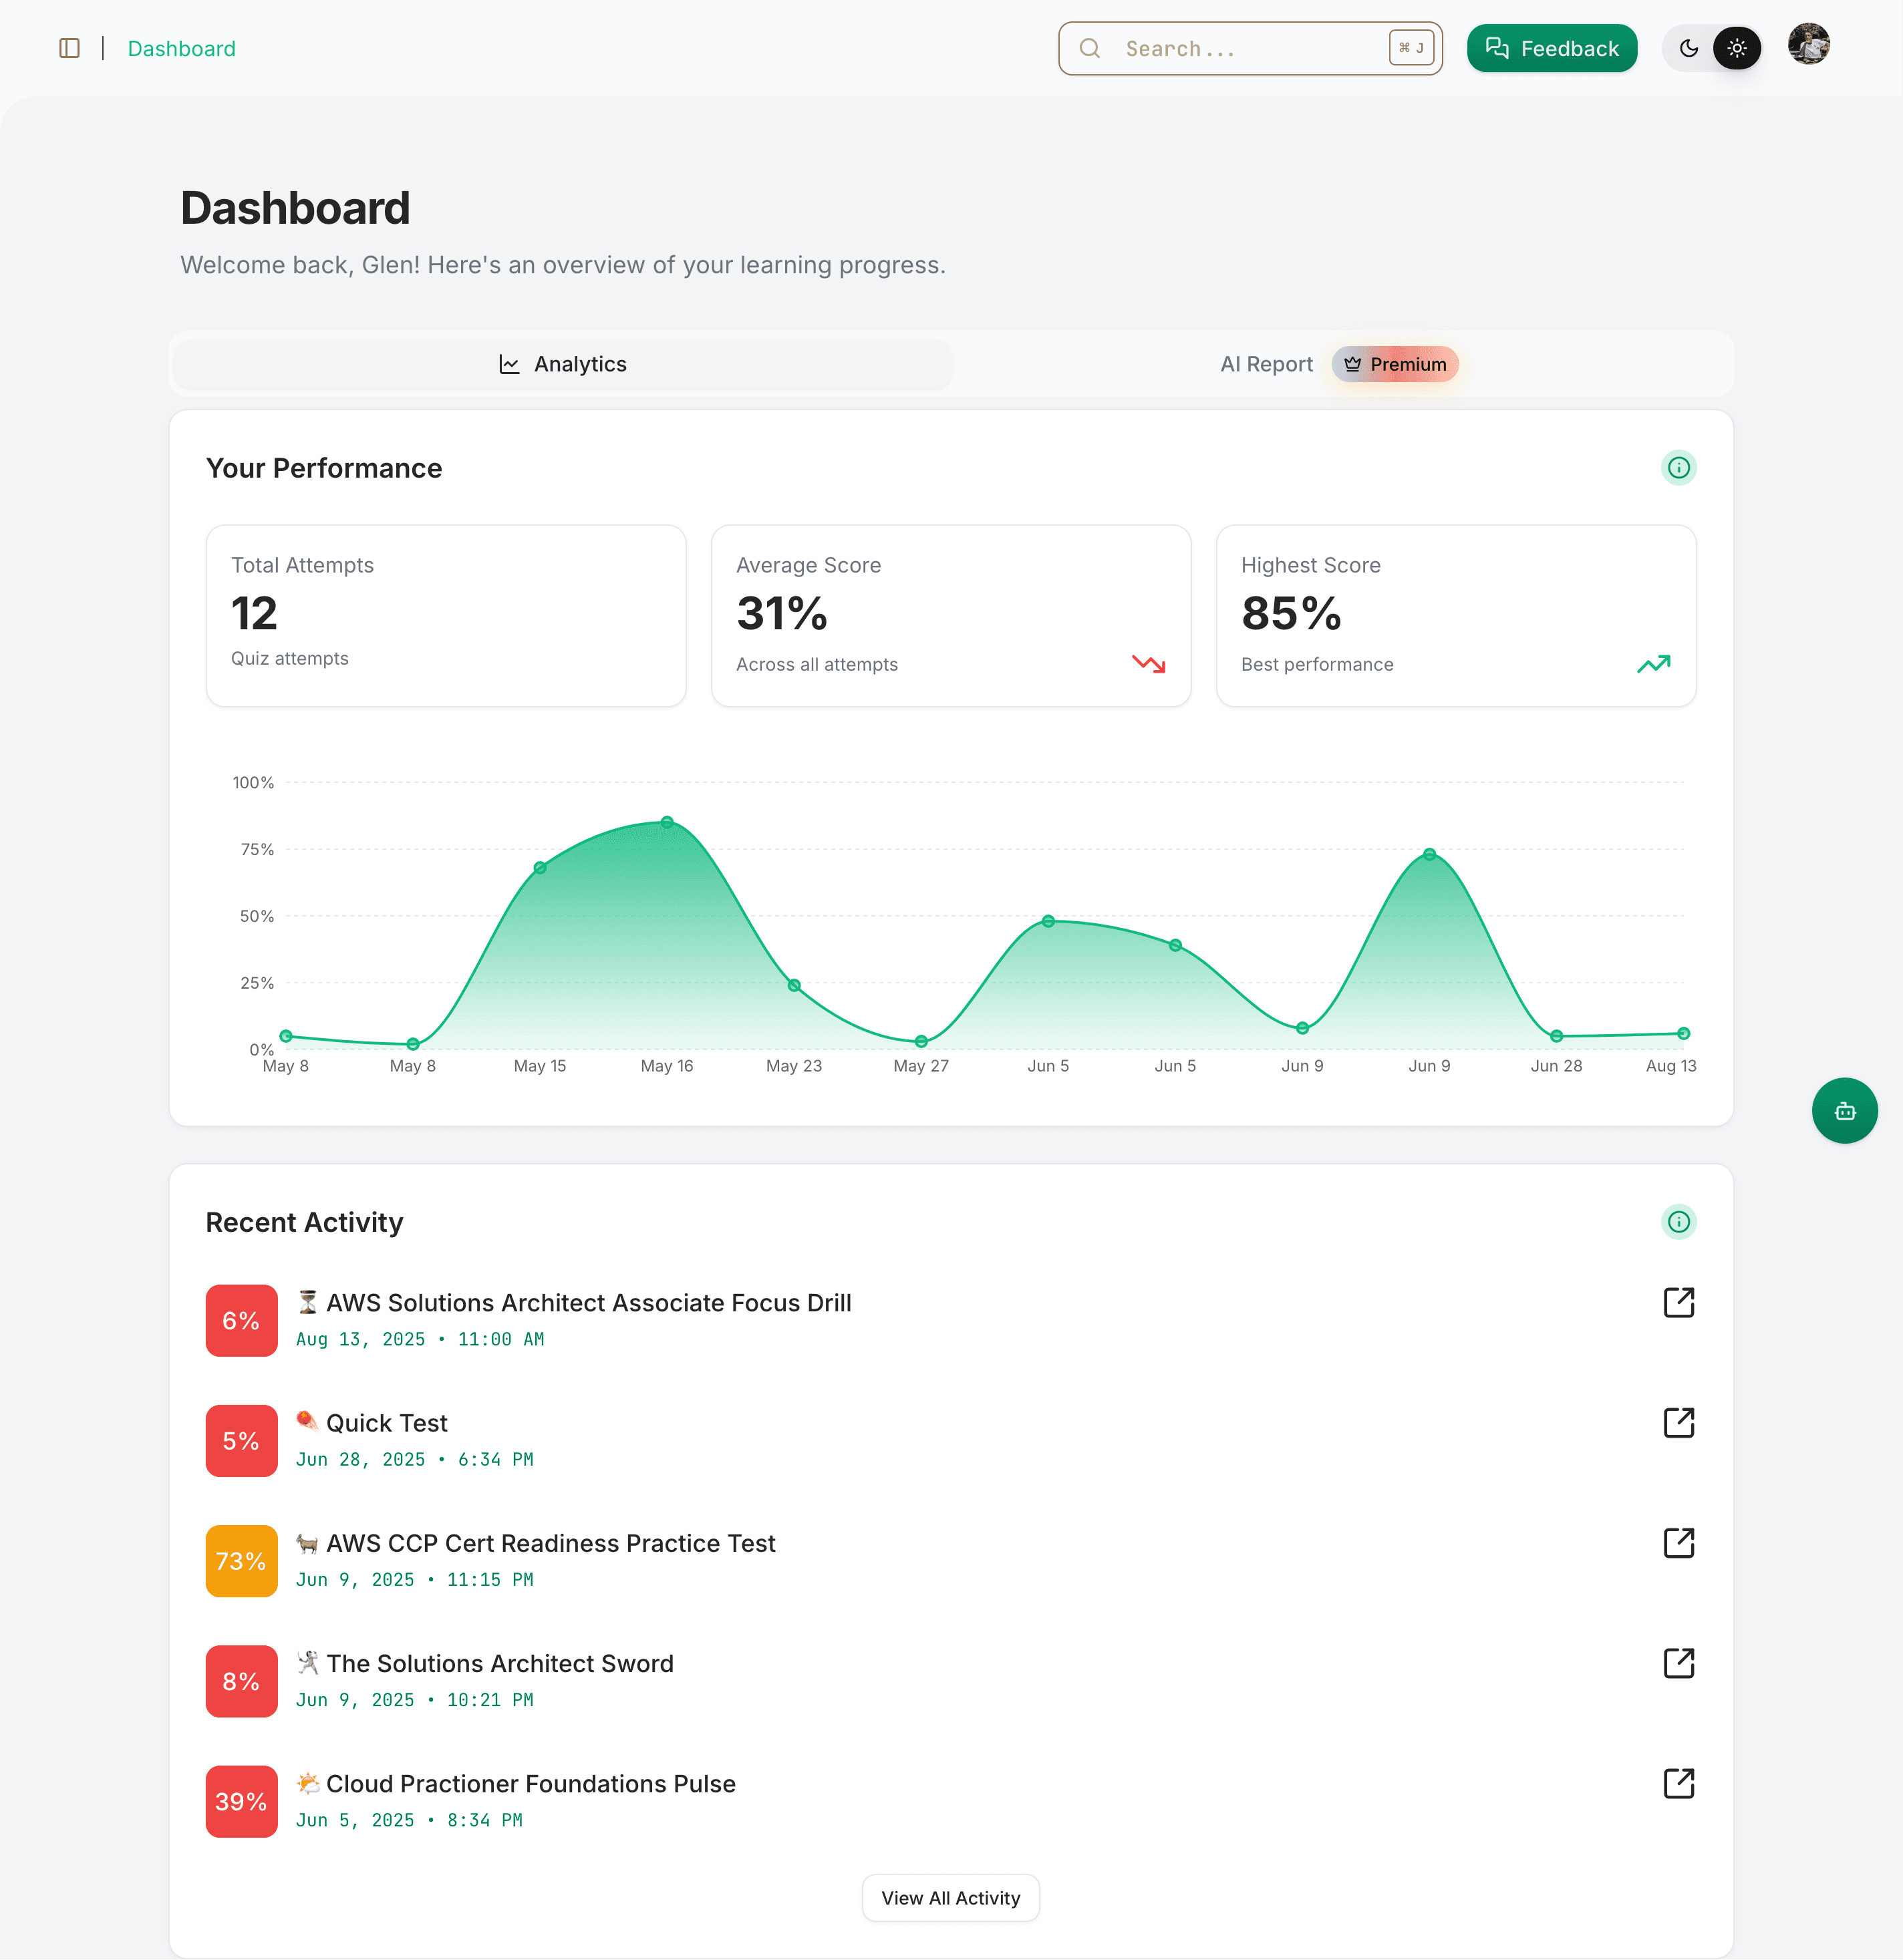
Task: Switch to dark mode moon toggle
Action: 1688,48
